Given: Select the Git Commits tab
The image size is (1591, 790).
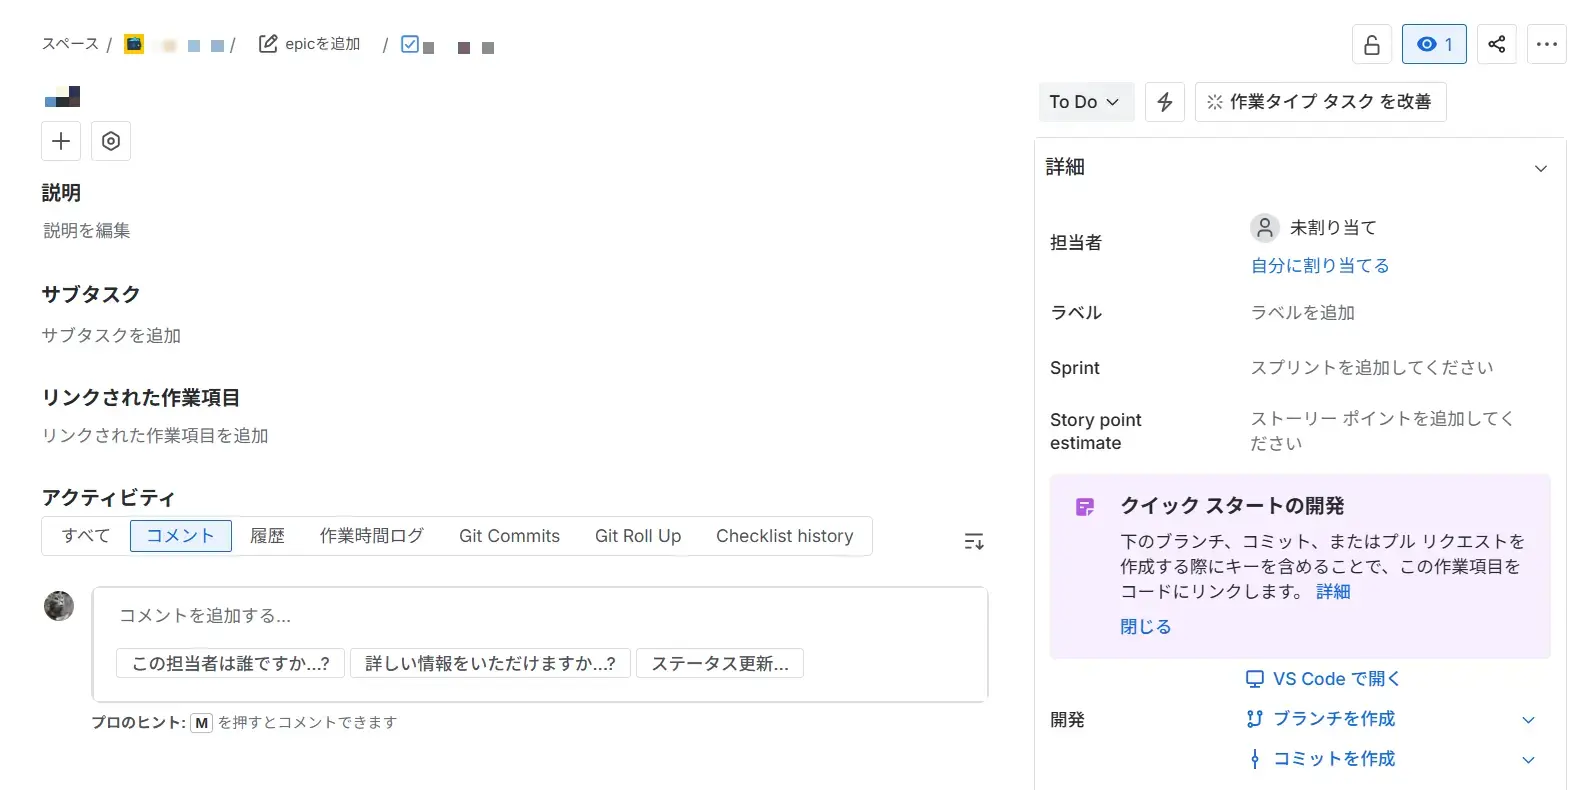Looking at the screenshot, I should point(509,536).
